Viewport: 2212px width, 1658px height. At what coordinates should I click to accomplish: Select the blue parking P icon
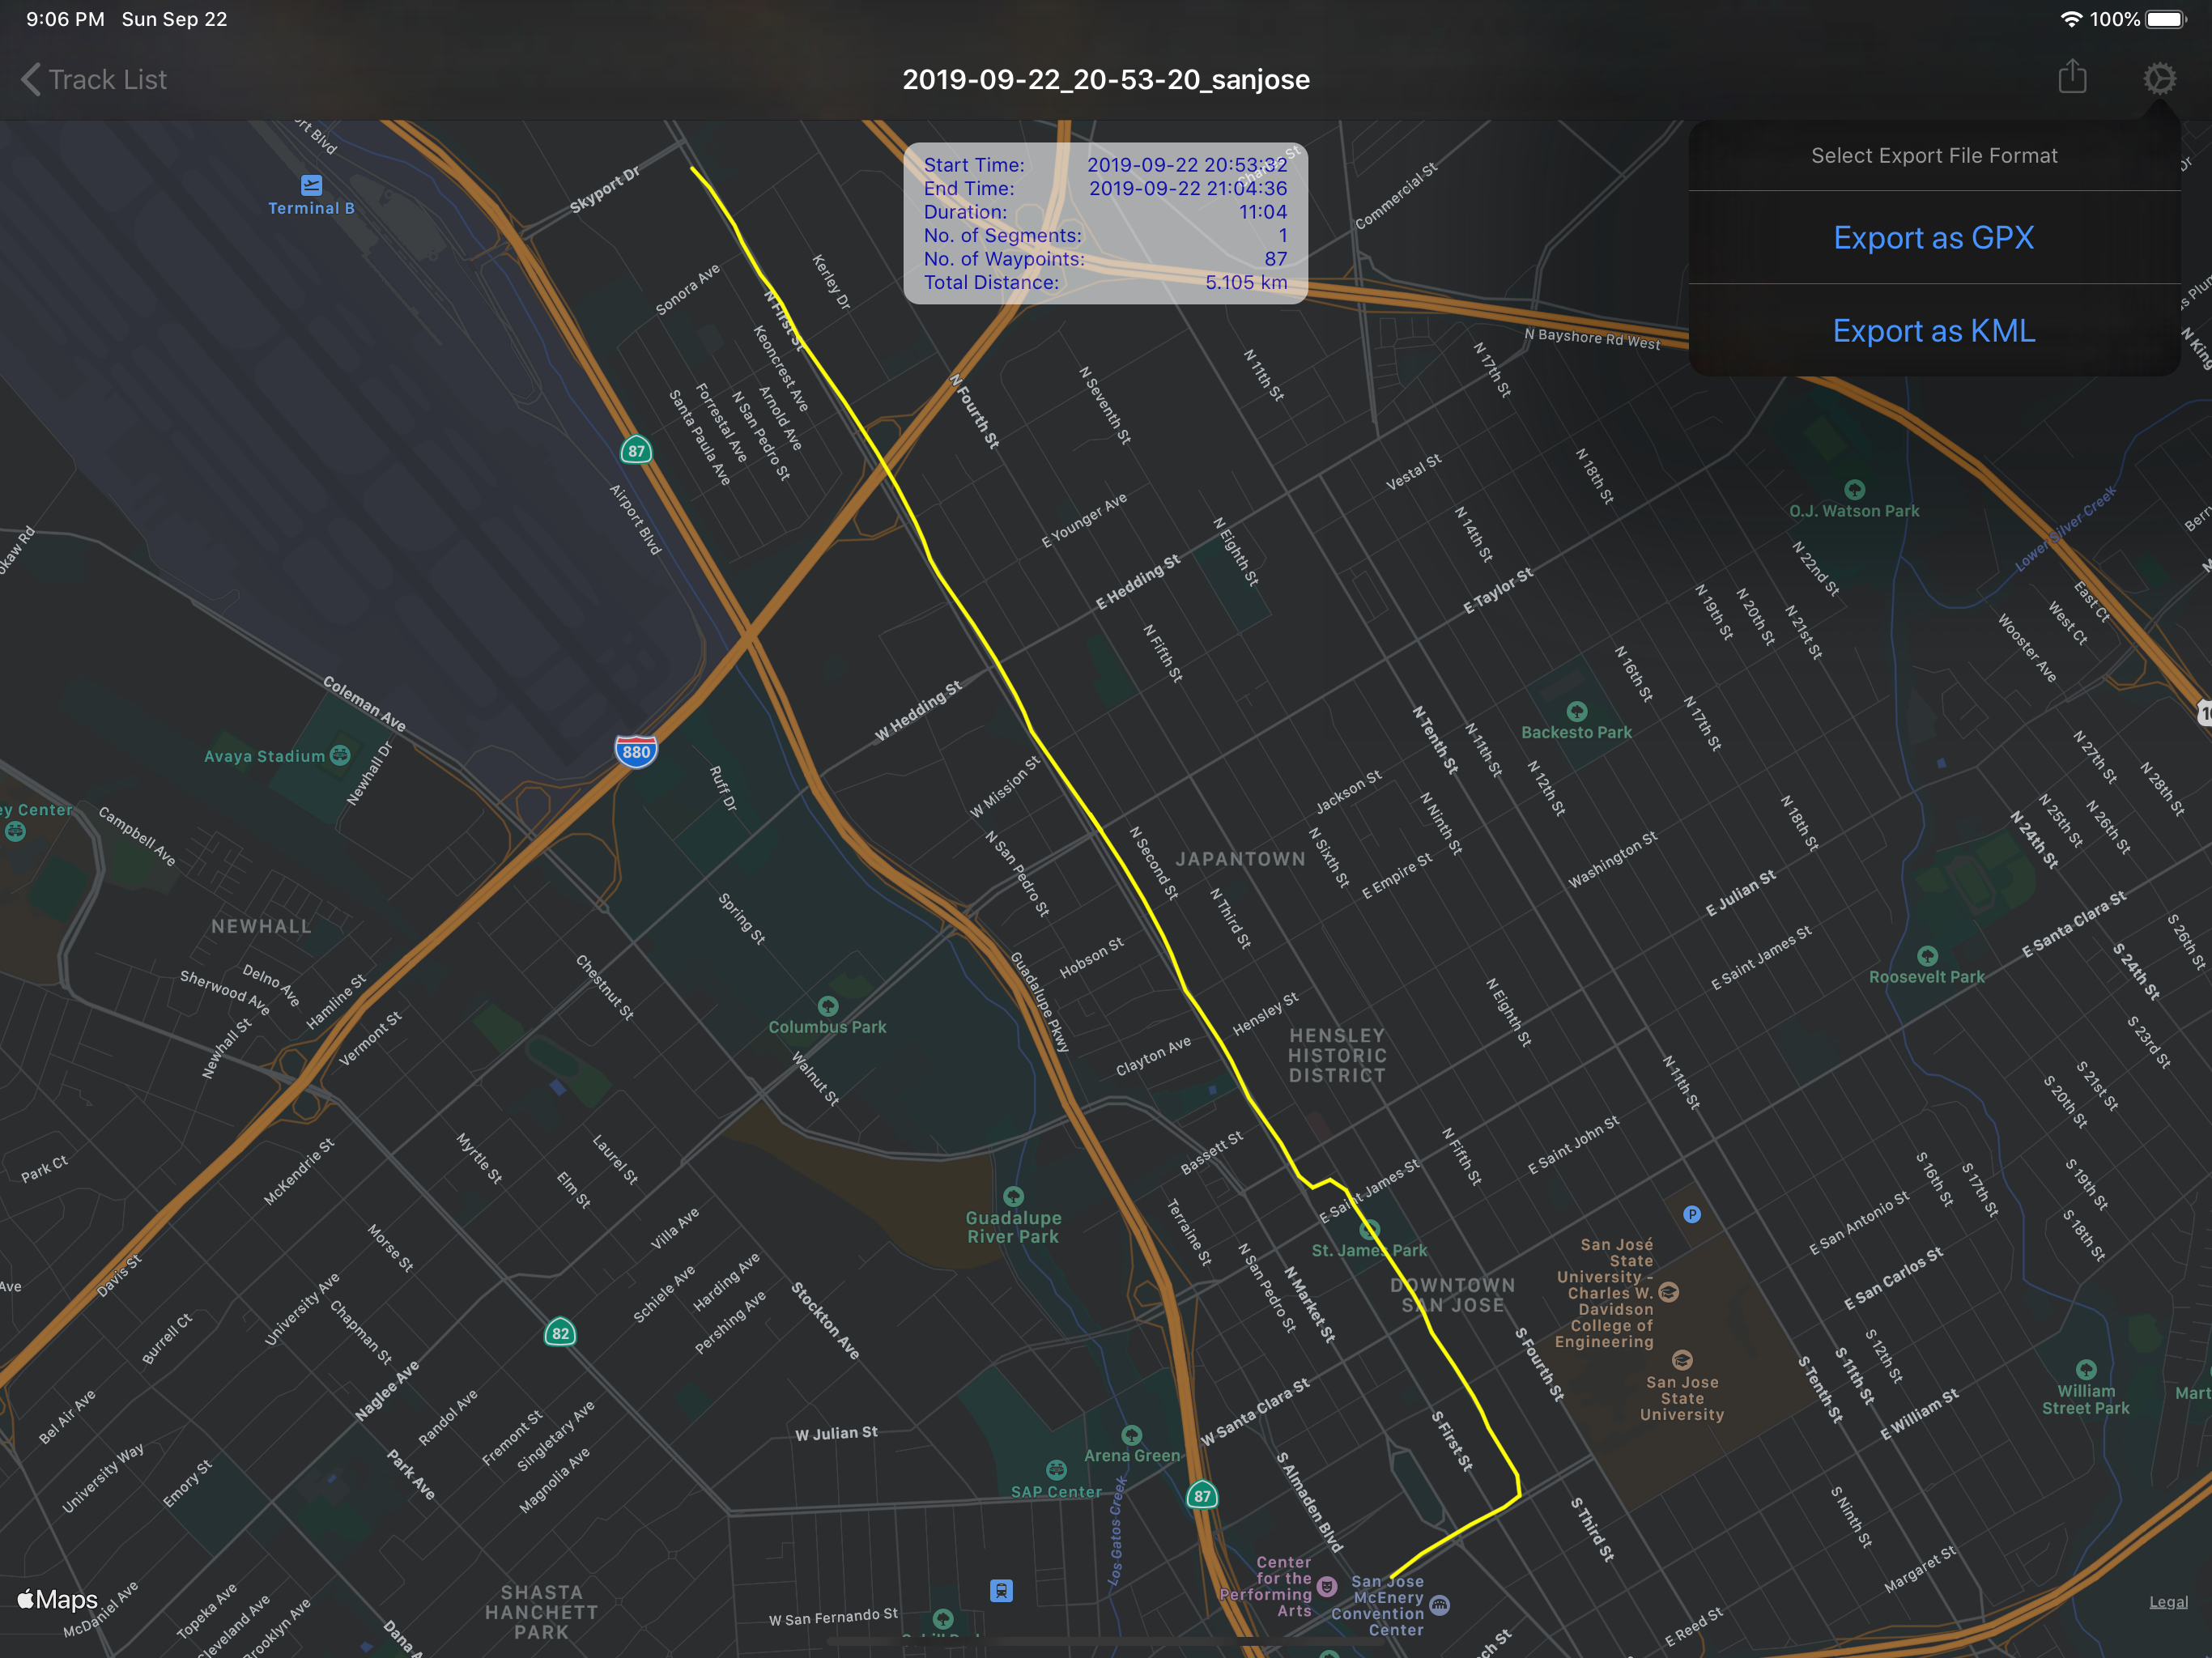[x=1692, y=1214]
